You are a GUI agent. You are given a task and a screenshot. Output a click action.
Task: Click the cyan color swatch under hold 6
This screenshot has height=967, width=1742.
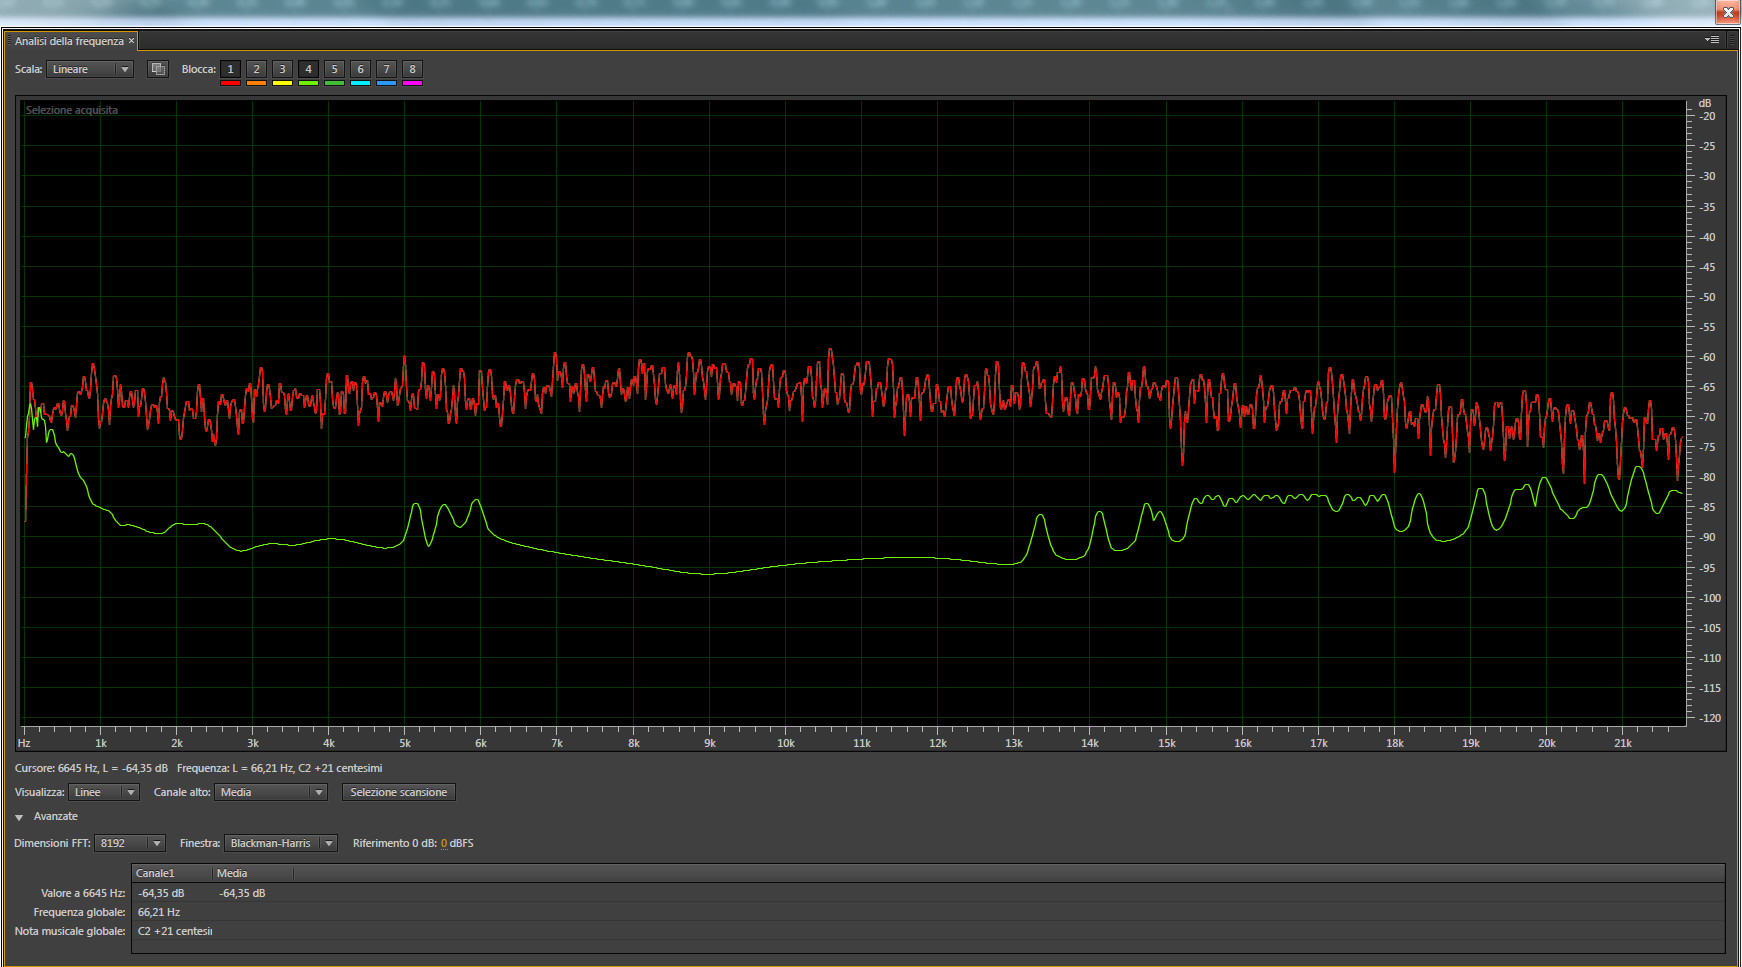360,83
